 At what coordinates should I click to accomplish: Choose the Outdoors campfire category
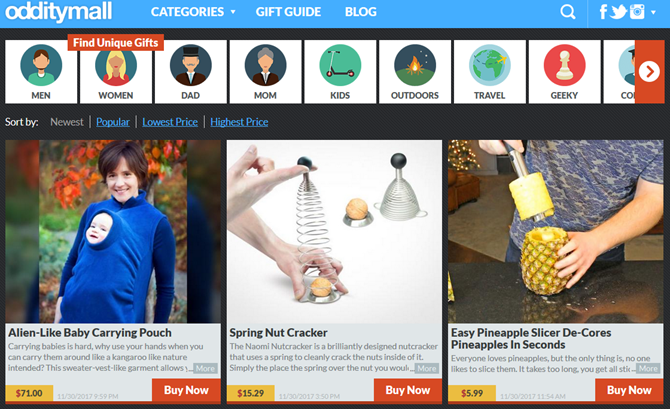coord(415,72)
